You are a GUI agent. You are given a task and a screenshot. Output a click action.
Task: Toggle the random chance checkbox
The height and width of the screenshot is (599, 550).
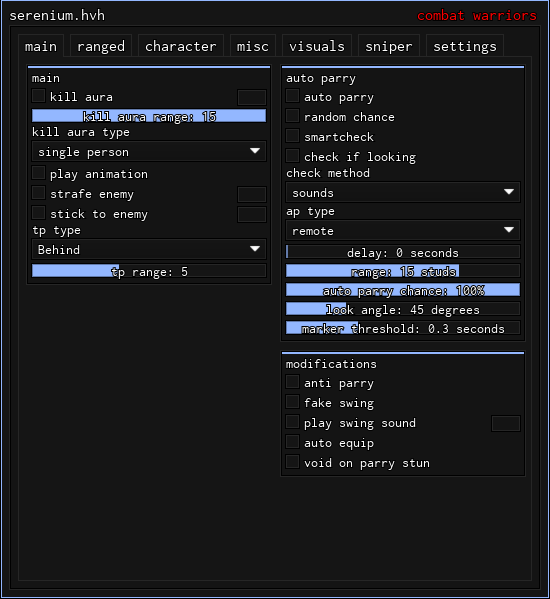[x=293, y=116]
